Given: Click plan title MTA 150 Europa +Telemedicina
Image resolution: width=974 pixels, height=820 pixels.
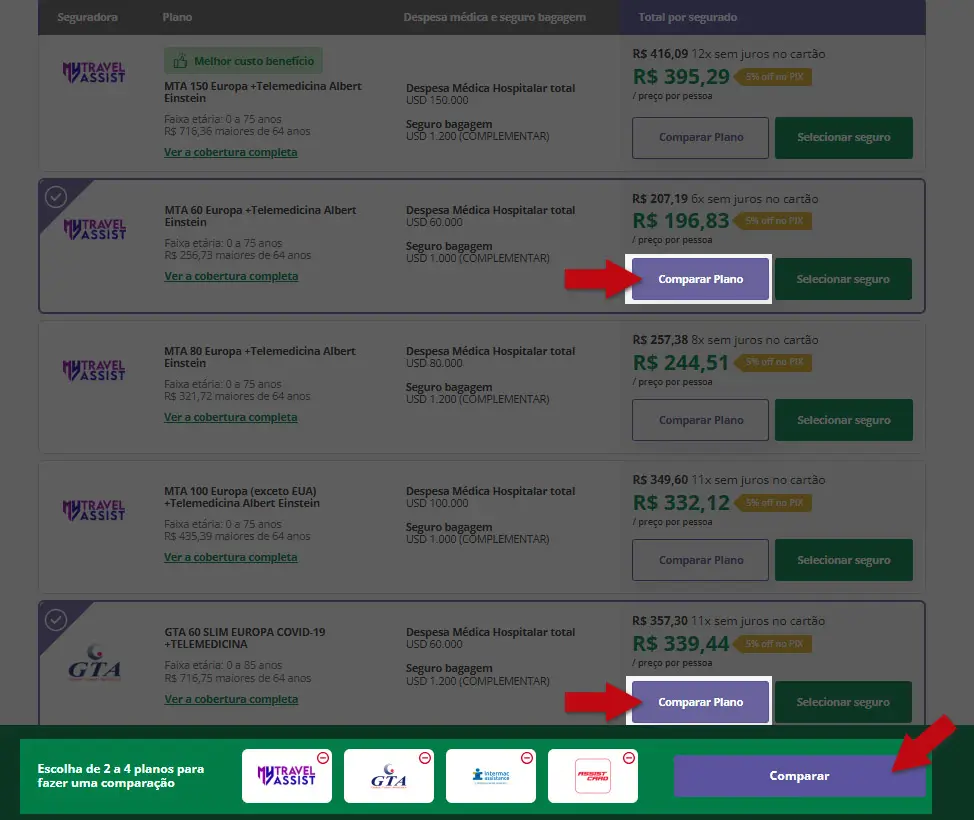Looking at the screenshot, I should [x=263, y=92].
